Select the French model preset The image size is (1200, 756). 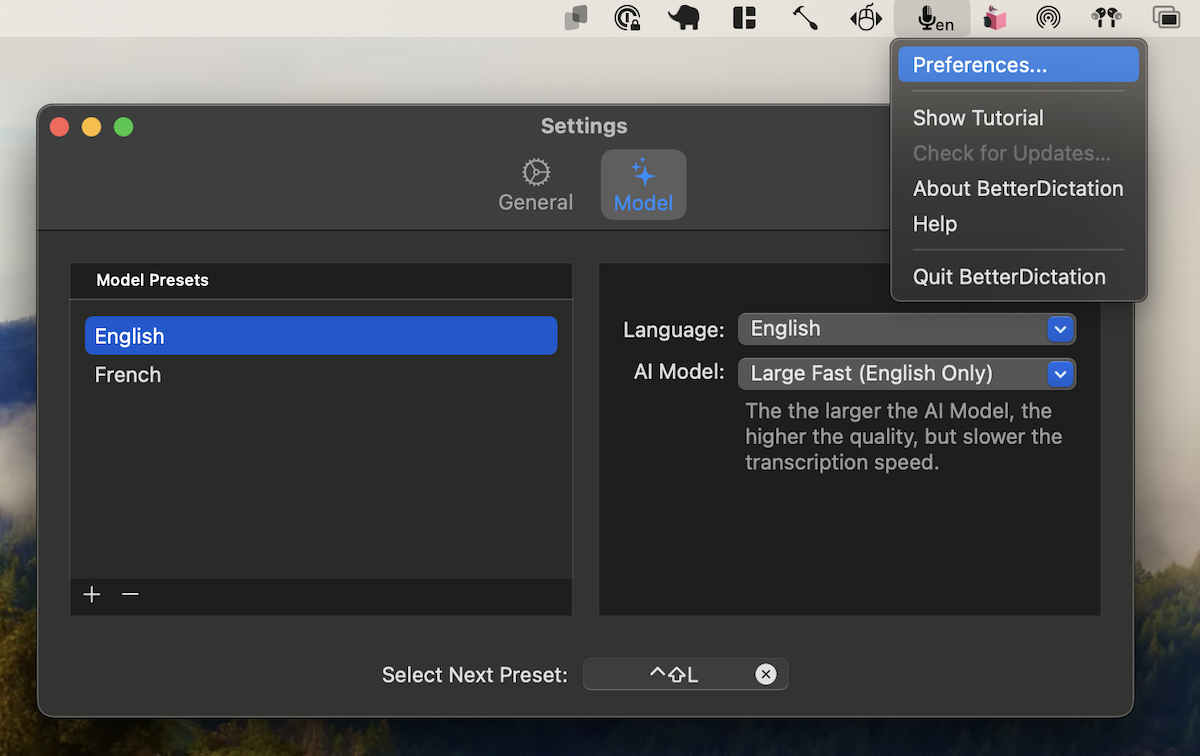pyautogui.click(x=321, y=375)
